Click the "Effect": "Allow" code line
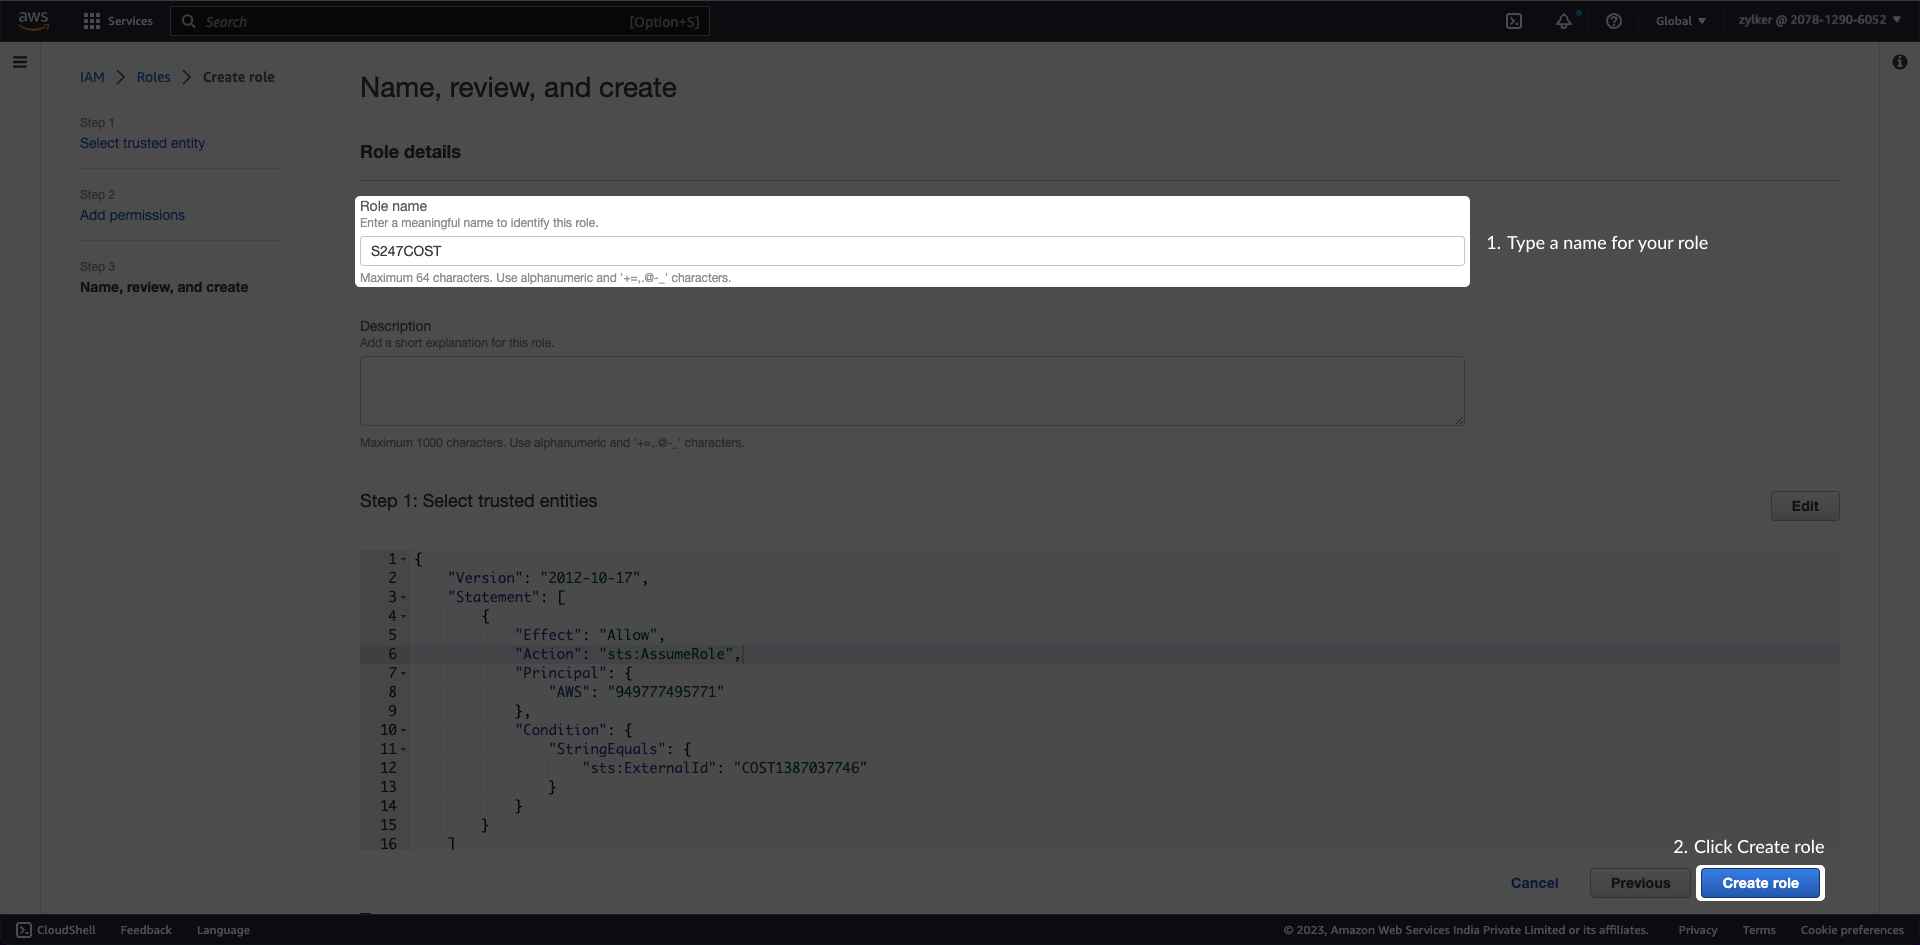The image size is (1920, 945). pyautogui.click(x=590, y=635)
